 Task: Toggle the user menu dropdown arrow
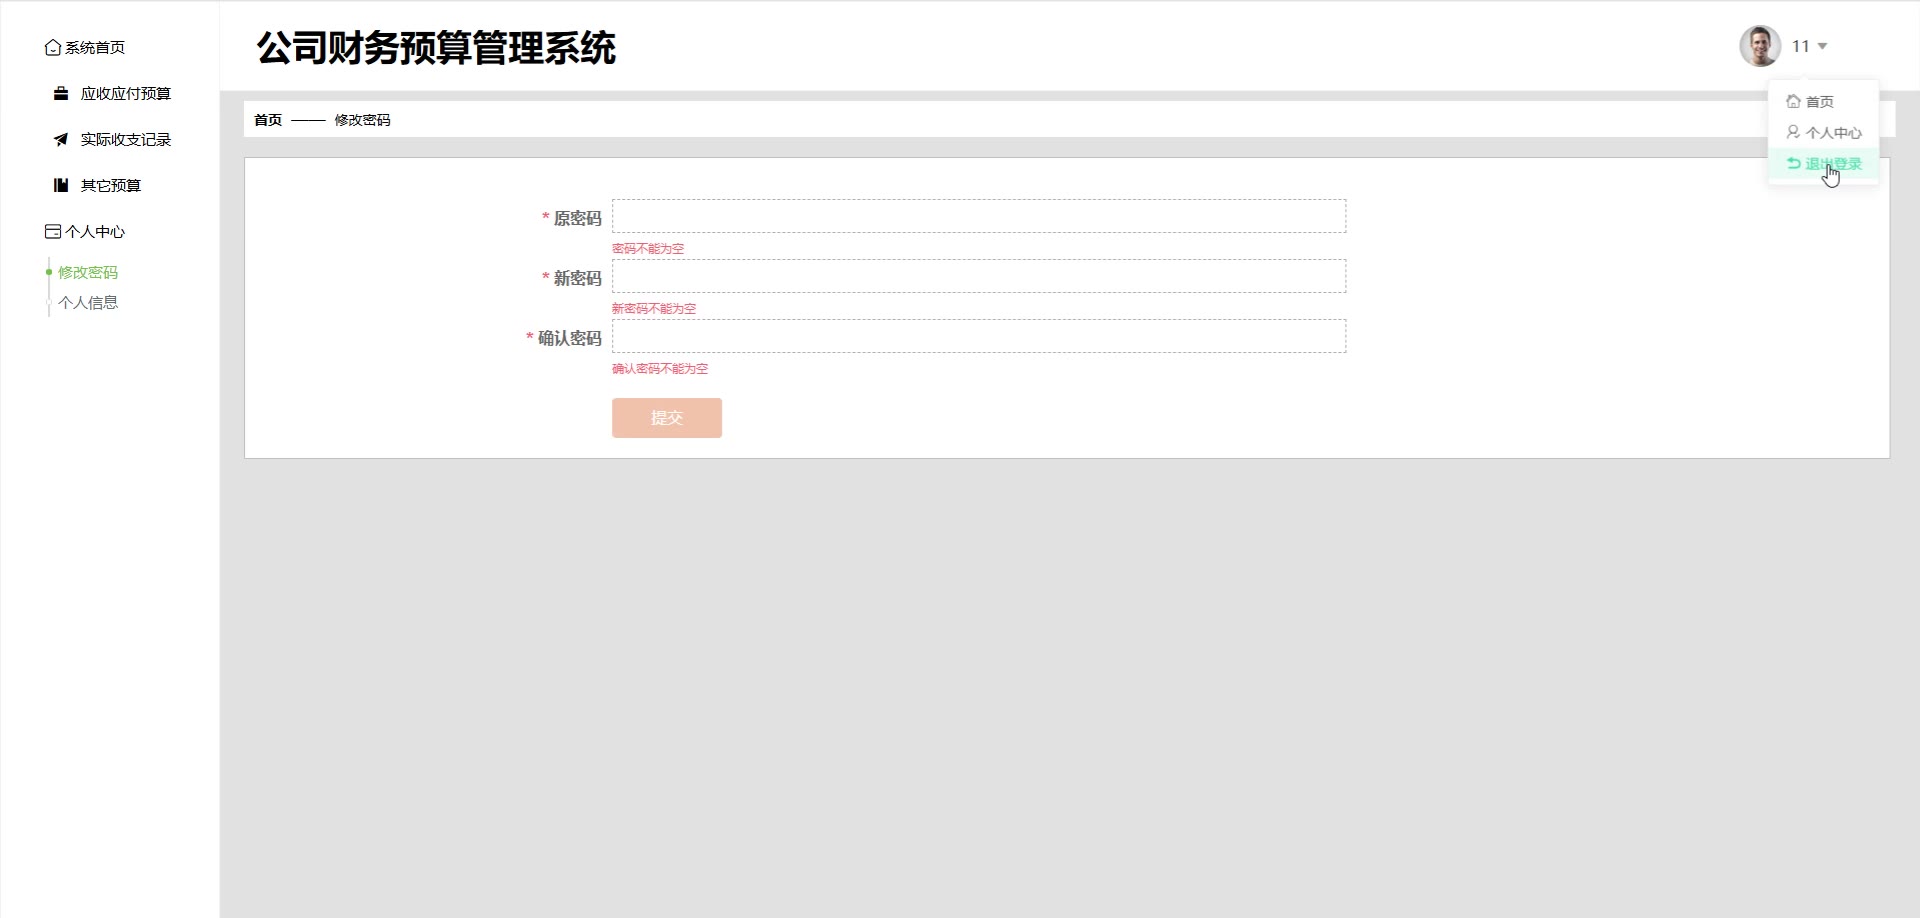coord(1822,46)
